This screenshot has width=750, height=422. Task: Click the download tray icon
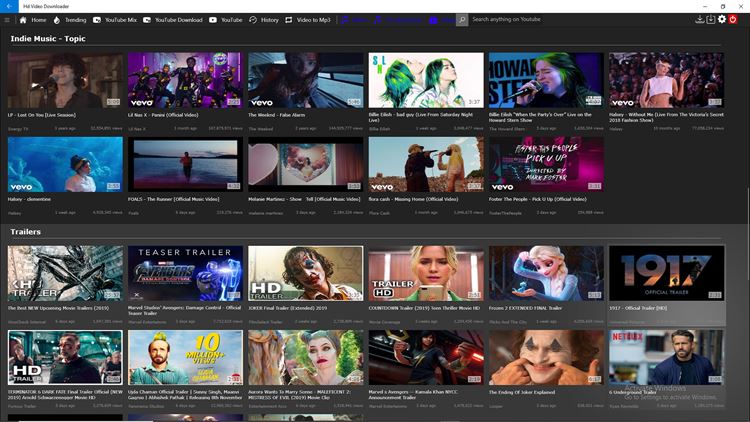(699, 20)
